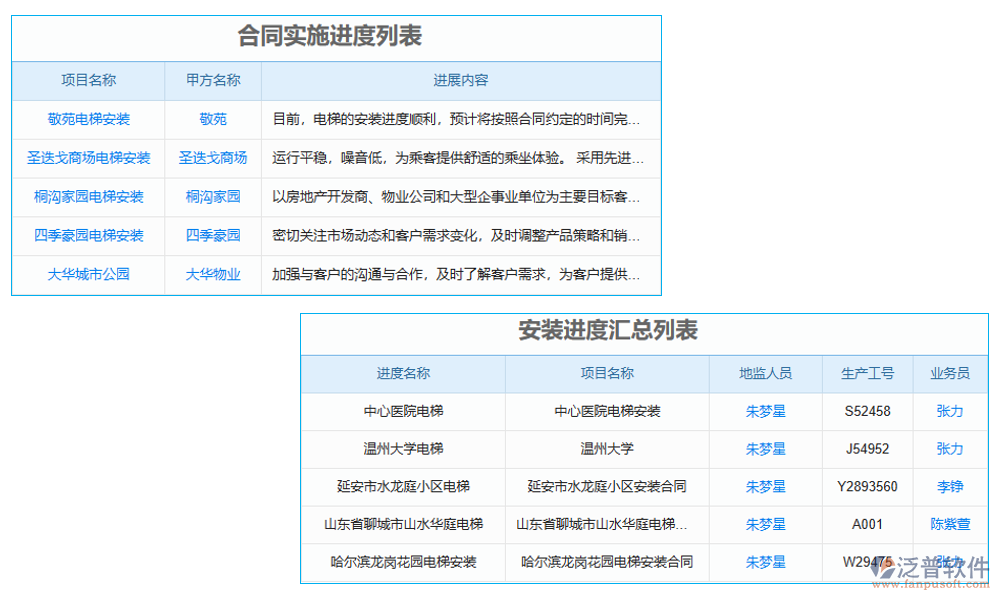Click client link 敬苑

(x=212, y=119)
